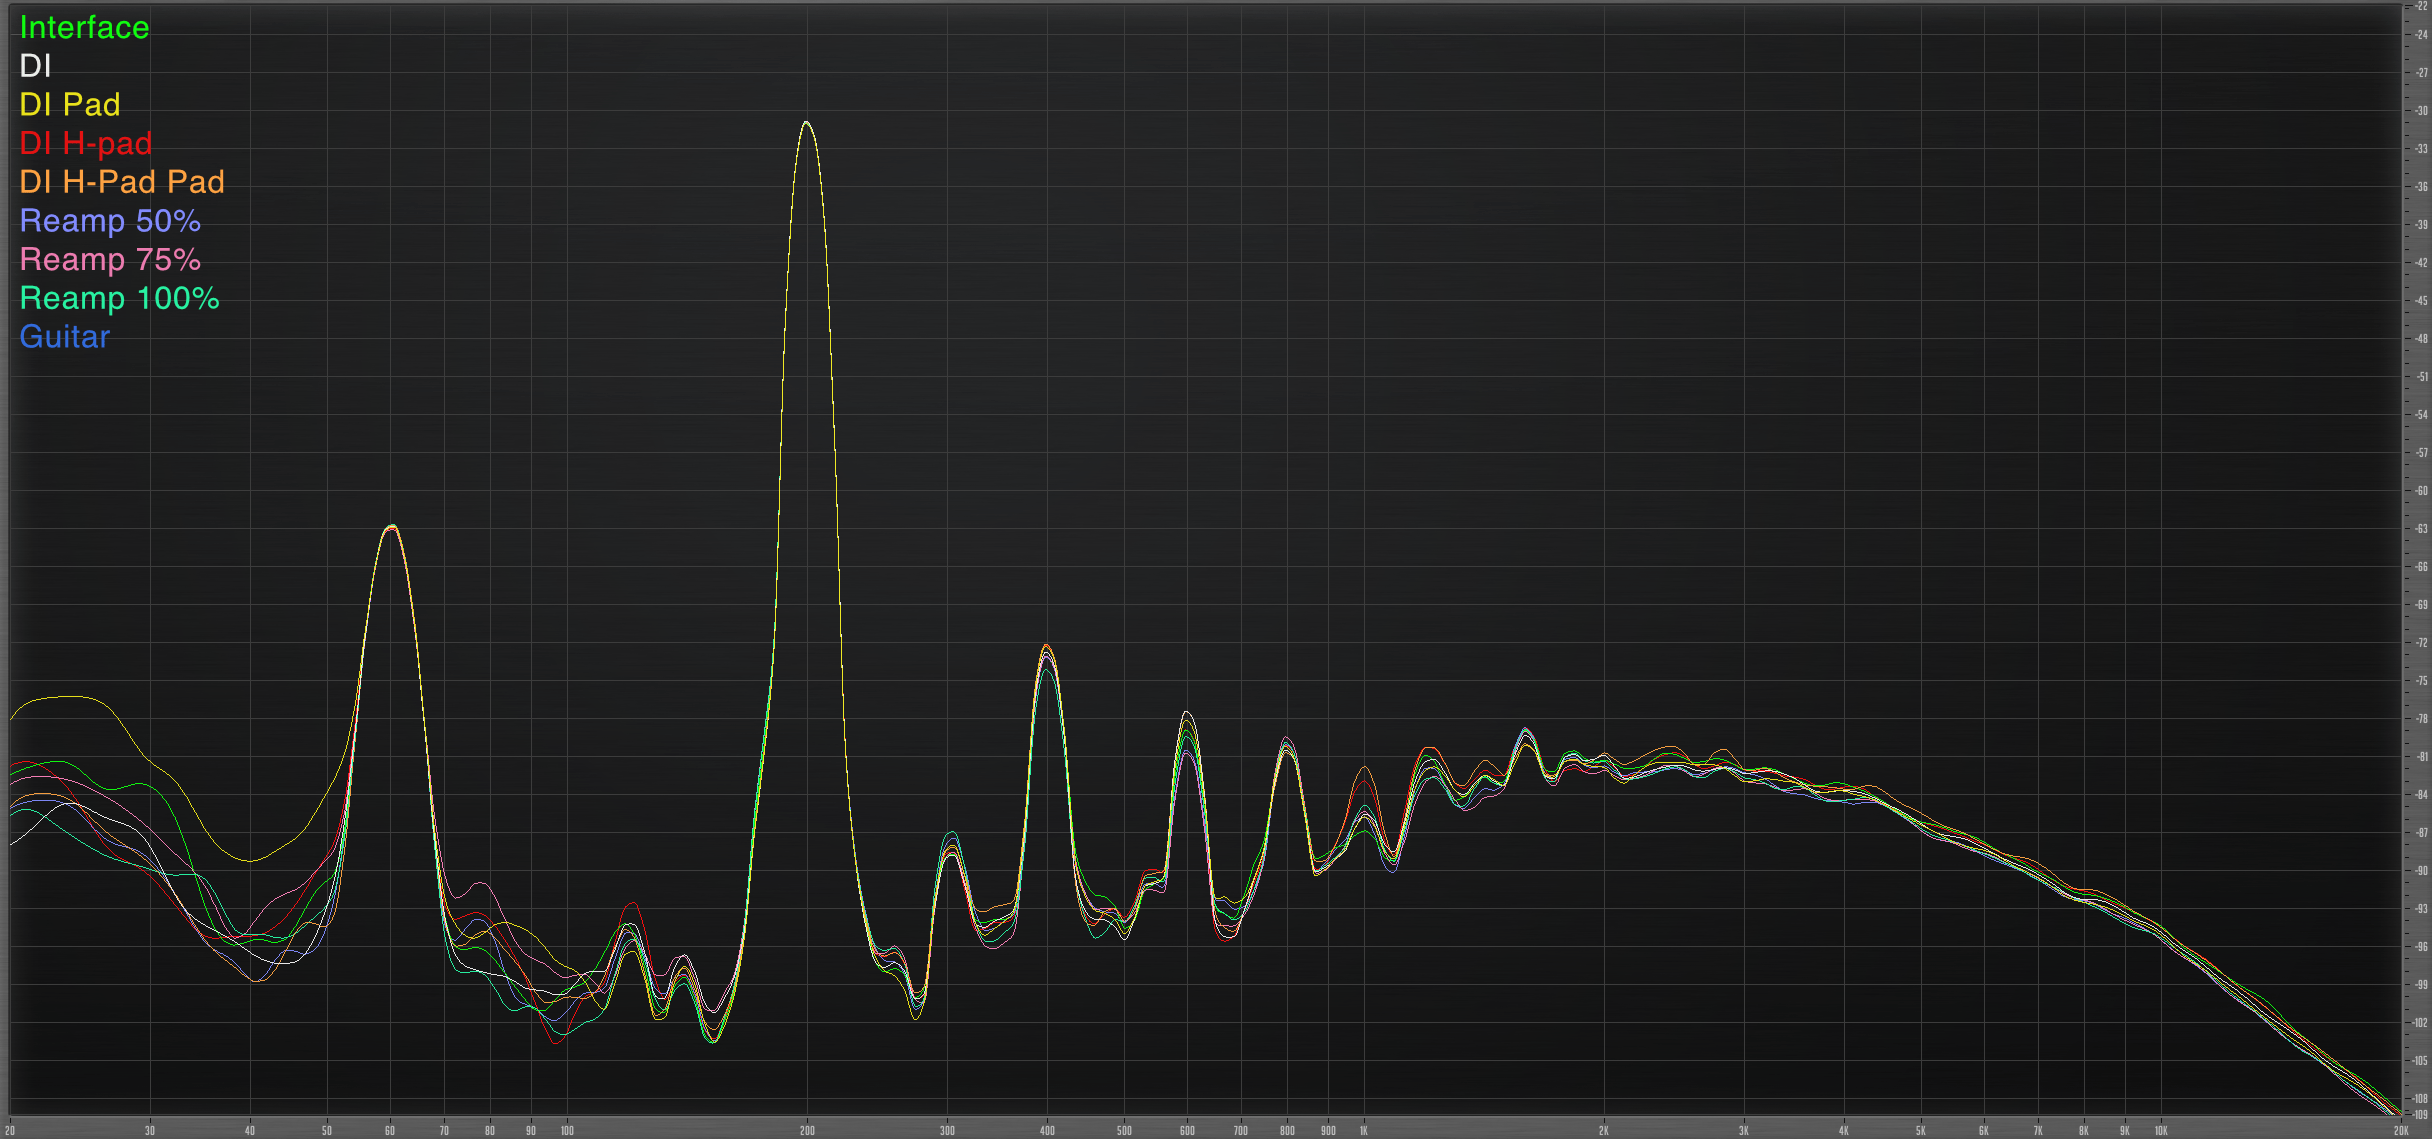
Task: Click the tip of the 200 Hz peak
Action: pos(806,123)
